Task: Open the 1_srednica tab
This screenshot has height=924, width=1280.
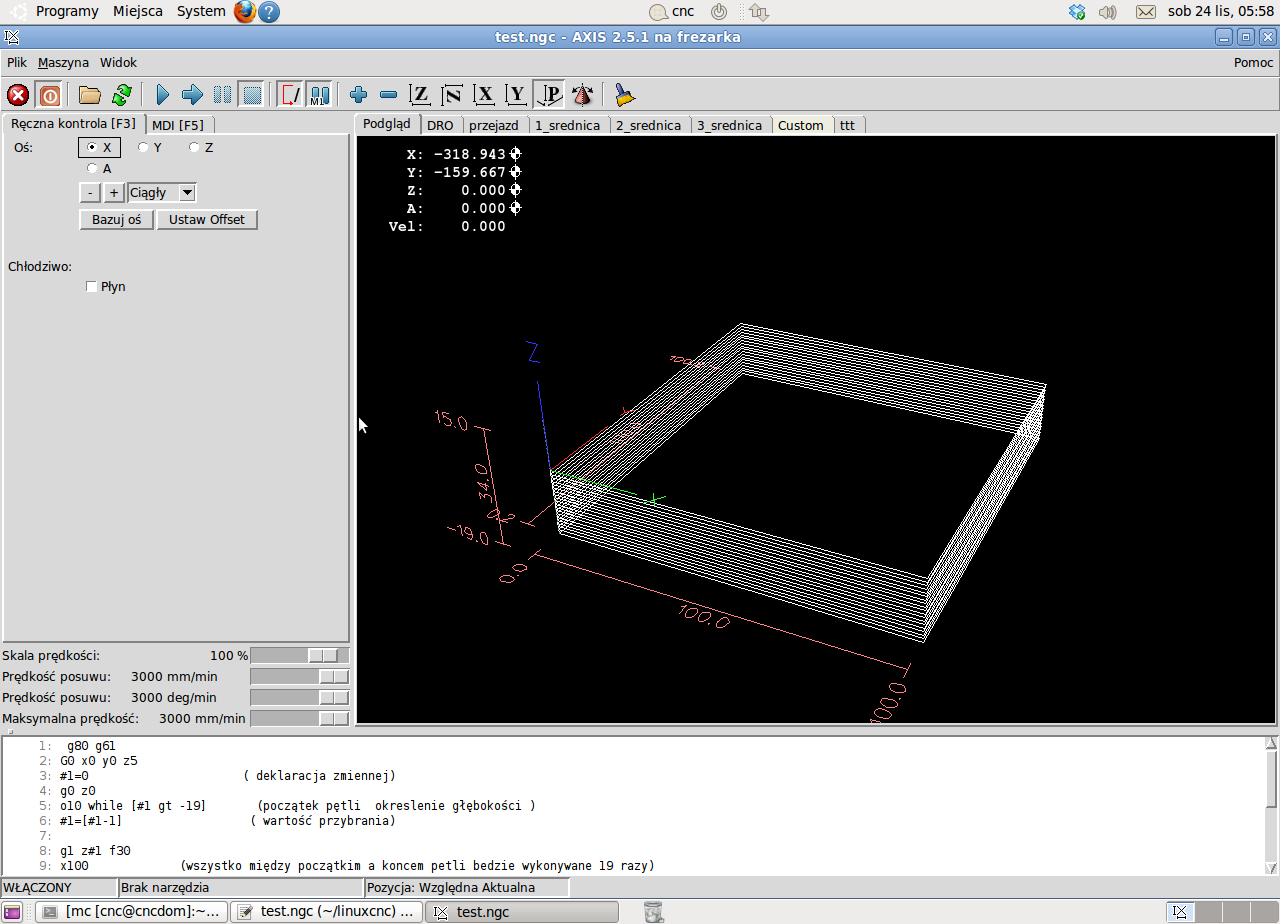Action: [x=568, y=125]
